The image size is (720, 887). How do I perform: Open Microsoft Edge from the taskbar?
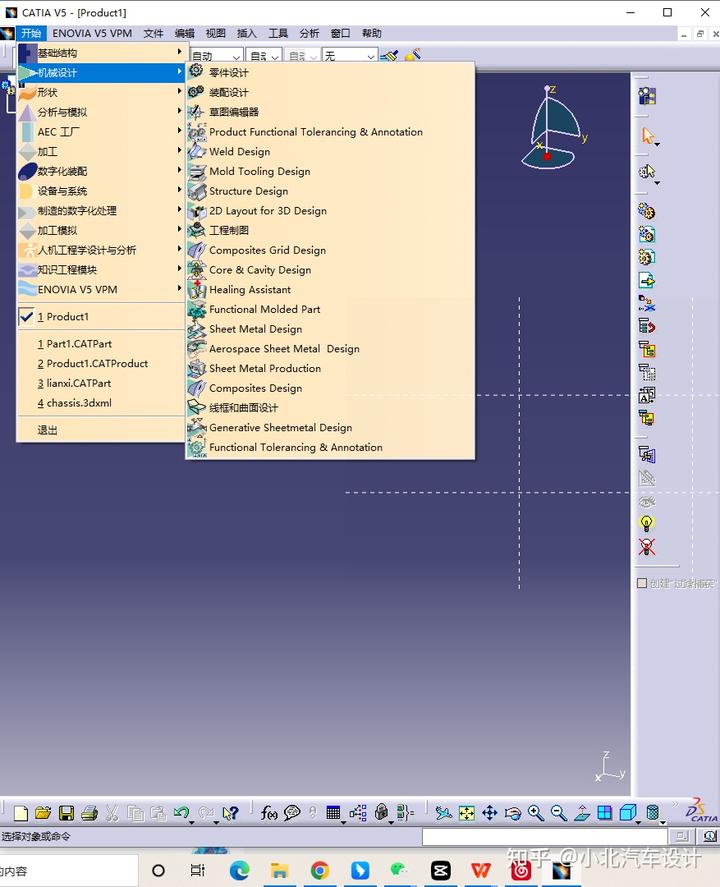pyautogui.click(x=239, y=871)
